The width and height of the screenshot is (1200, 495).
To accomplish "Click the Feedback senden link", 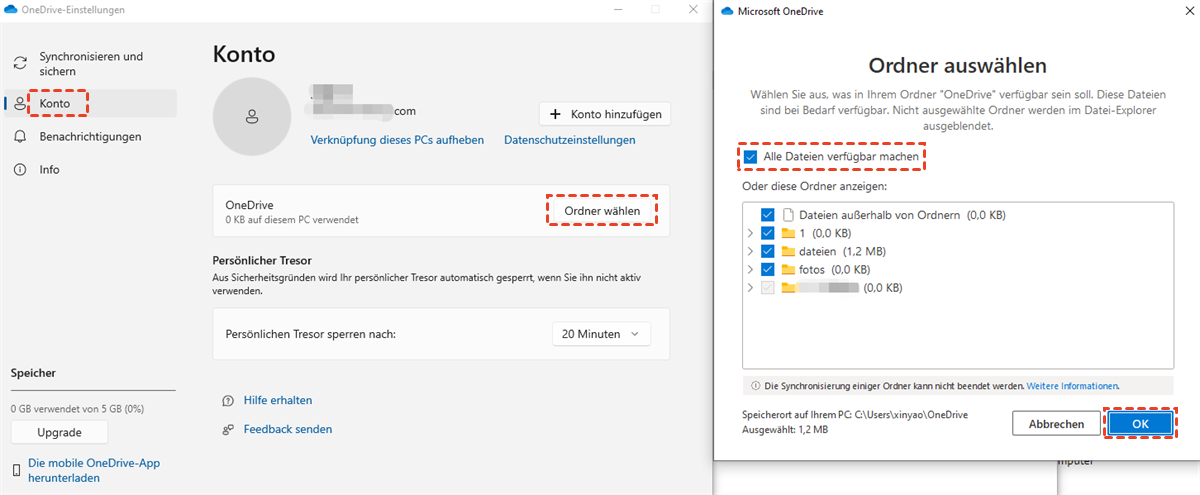I will click(x=288, y=429).
